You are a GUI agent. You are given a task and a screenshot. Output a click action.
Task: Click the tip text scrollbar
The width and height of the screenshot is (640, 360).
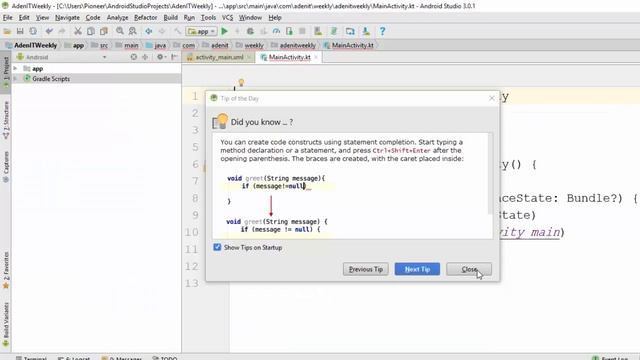pos(490,173)
